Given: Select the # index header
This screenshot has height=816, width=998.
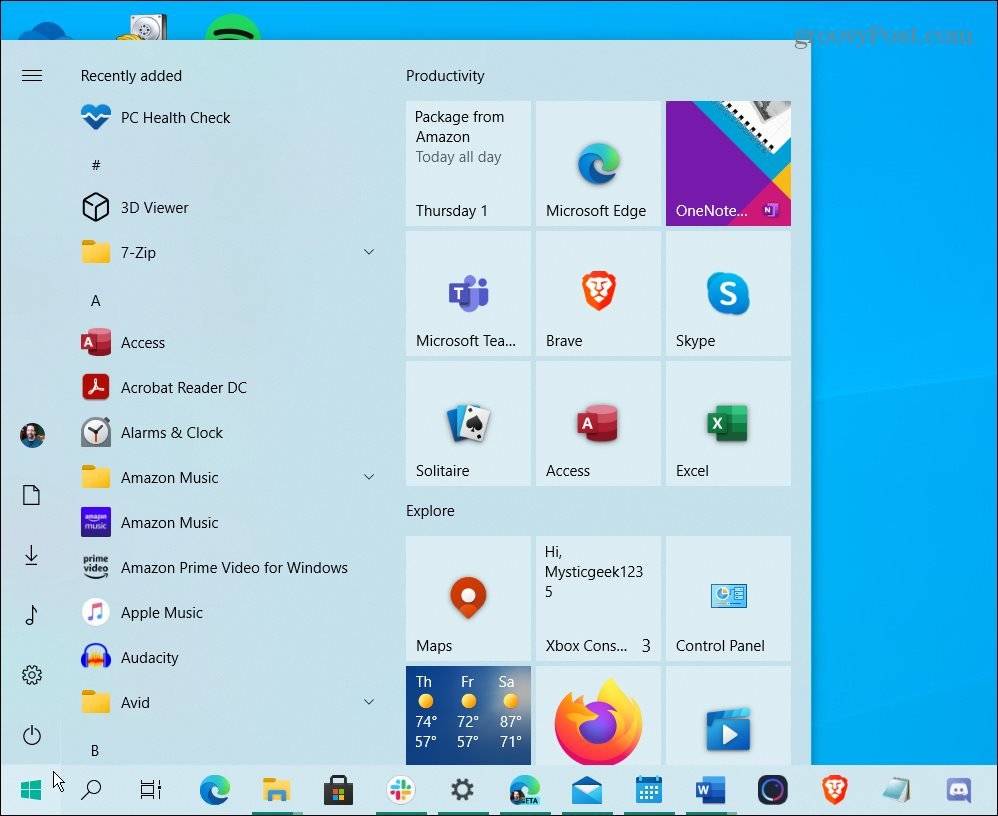Looking at the screenshot, I should [95, 165].
